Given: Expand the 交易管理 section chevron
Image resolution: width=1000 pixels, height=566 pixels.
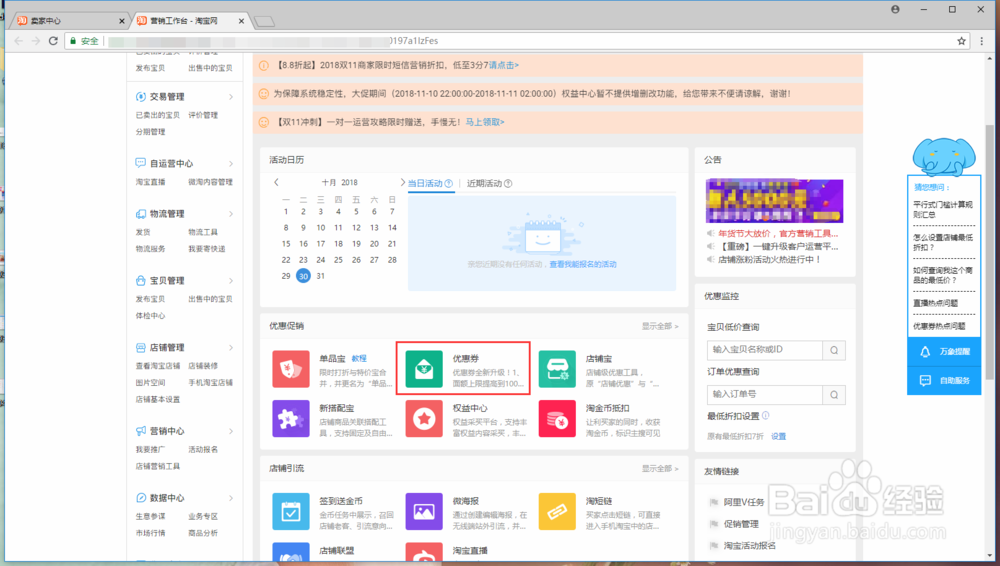Looking at the screenshot, I should tap(231, 97).
